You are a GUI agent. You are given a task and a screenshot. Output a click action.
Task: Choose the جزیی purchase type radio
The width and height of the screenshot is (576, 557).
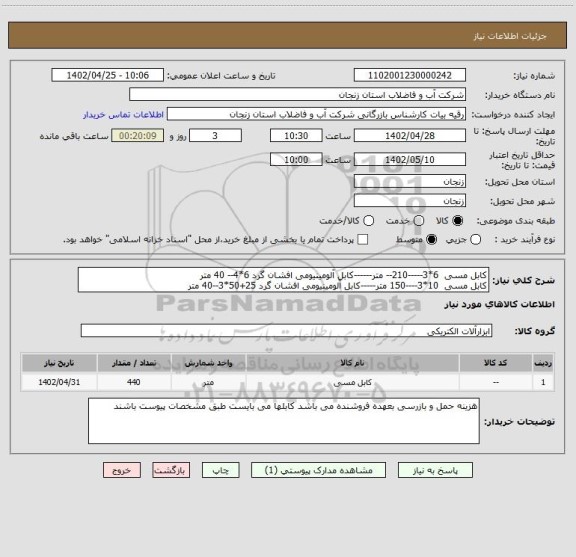(x=475, y=240)
